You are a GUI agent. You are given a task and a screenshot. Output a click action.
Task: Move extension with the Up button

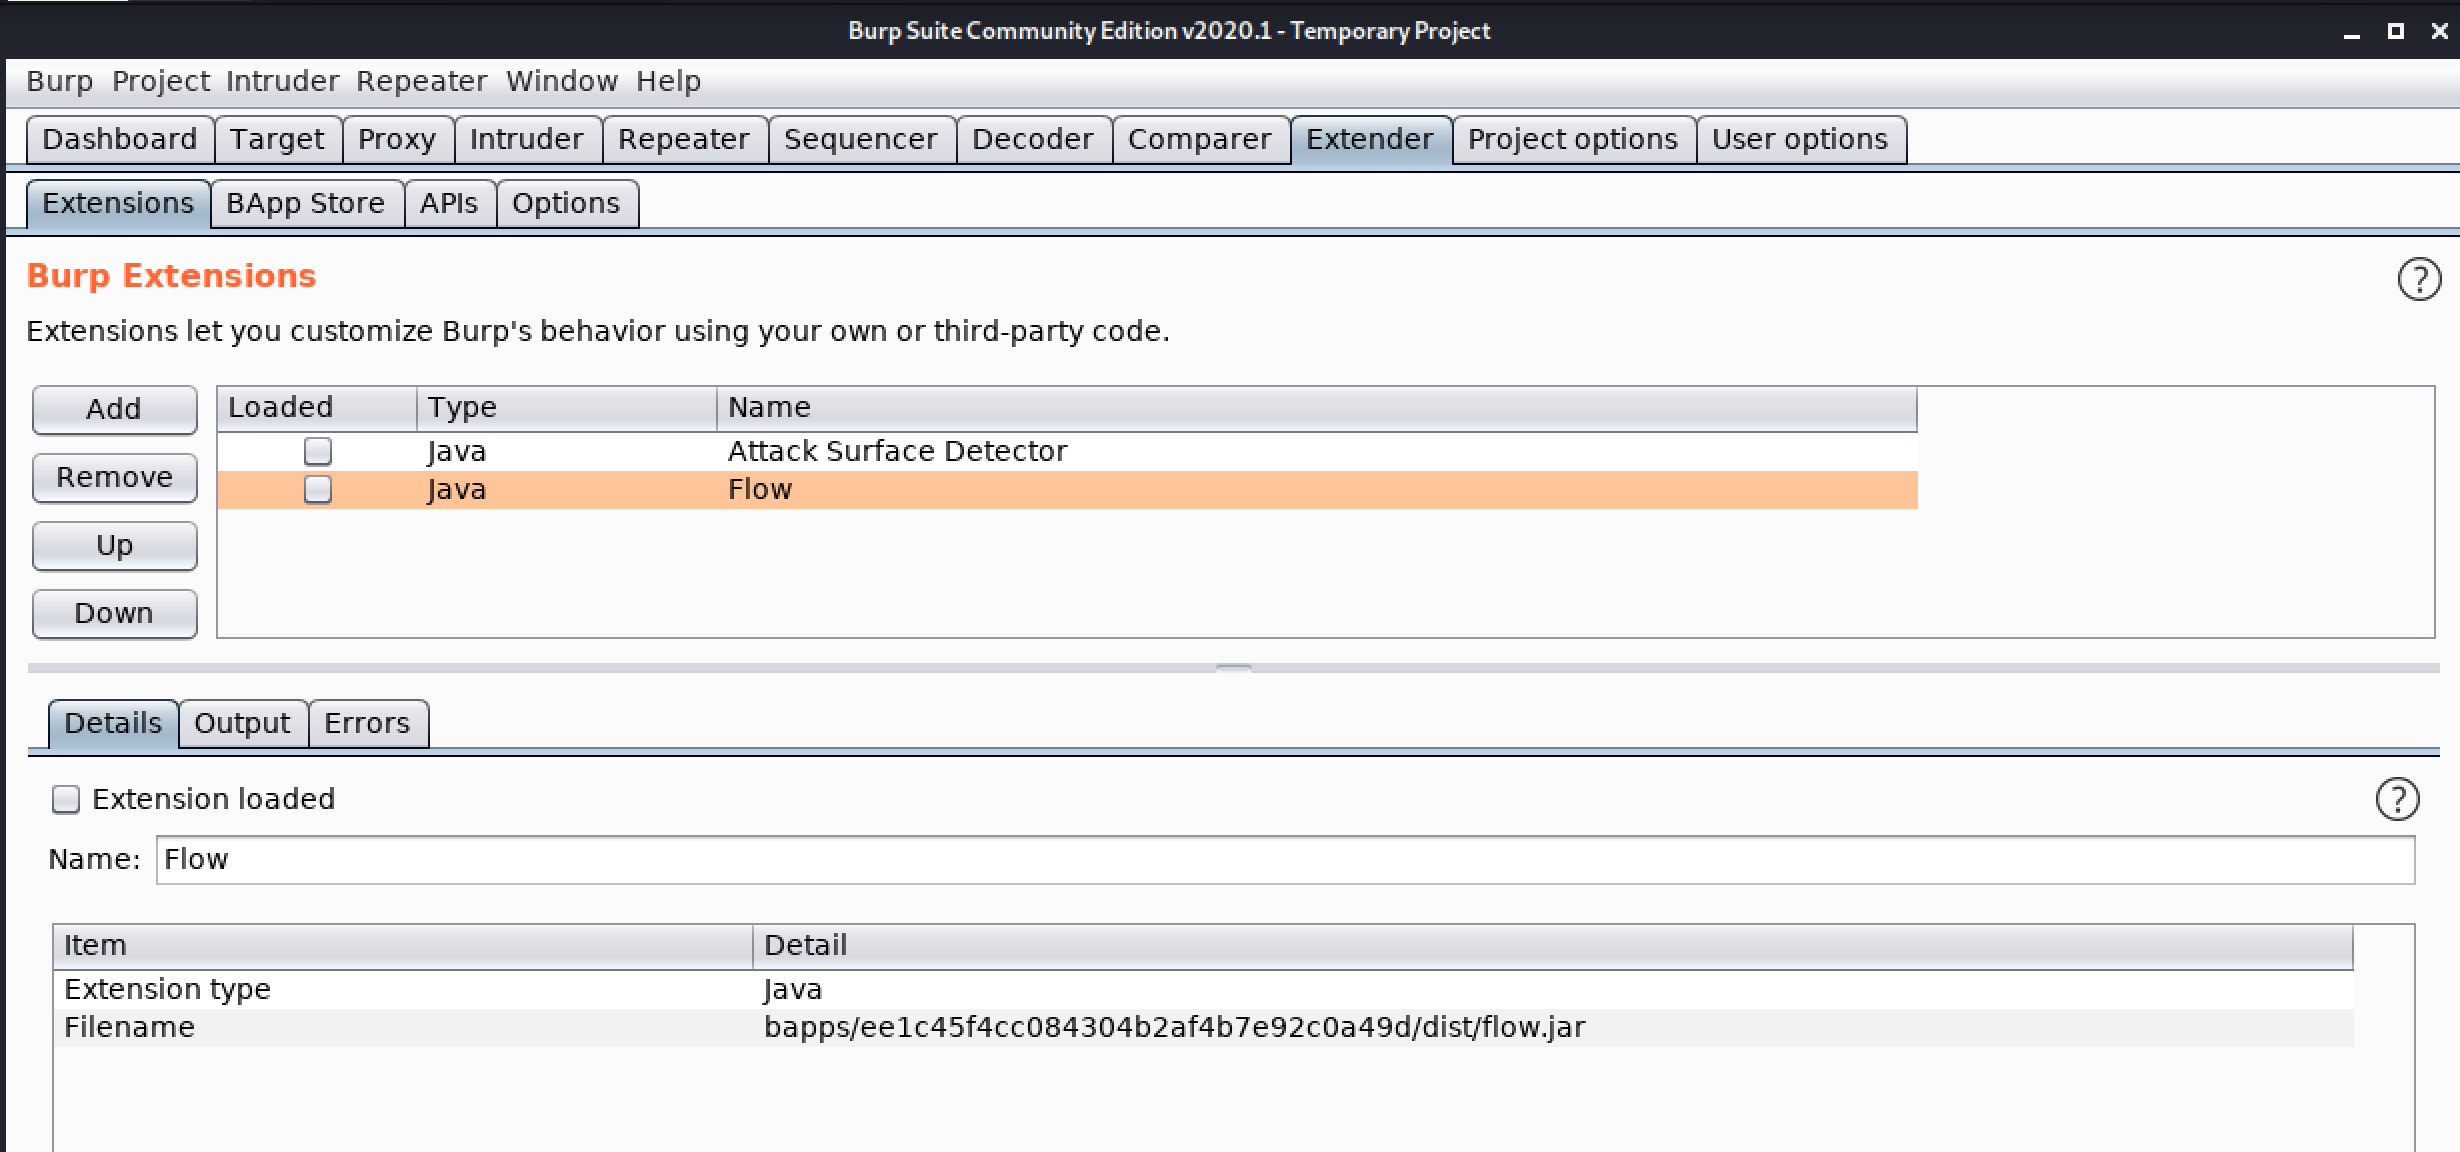coord(114,546)
